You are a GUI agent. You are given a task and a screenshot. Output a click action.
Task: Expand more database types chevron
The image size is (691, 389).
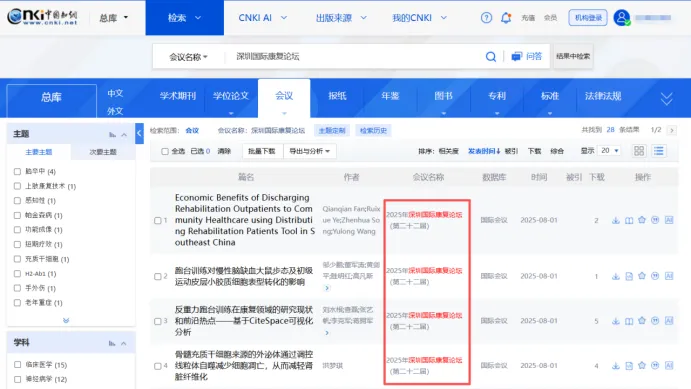tap(666, 99)
